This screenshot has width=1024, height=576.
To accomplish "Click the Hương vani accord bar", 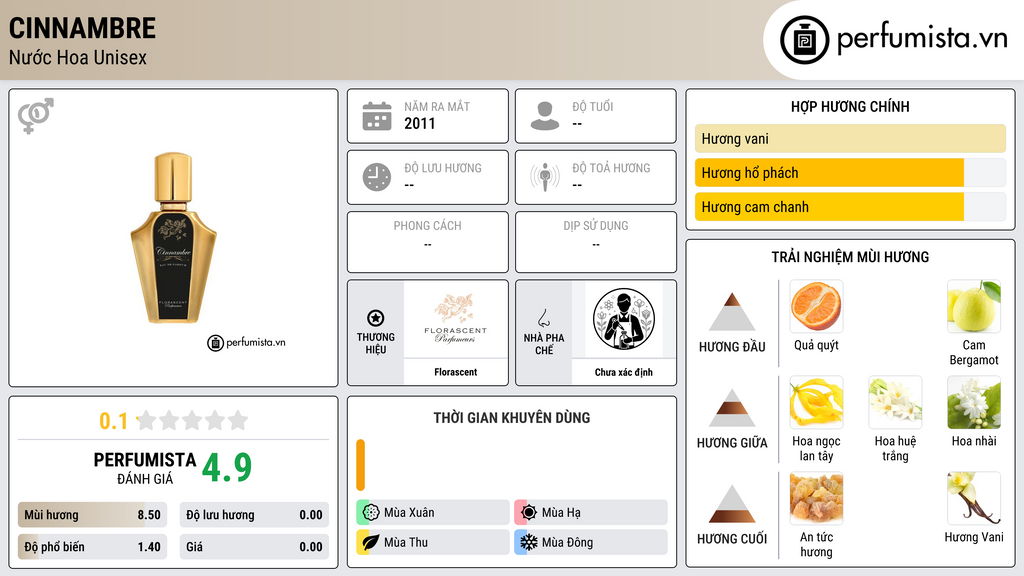I will coord(850,138).
